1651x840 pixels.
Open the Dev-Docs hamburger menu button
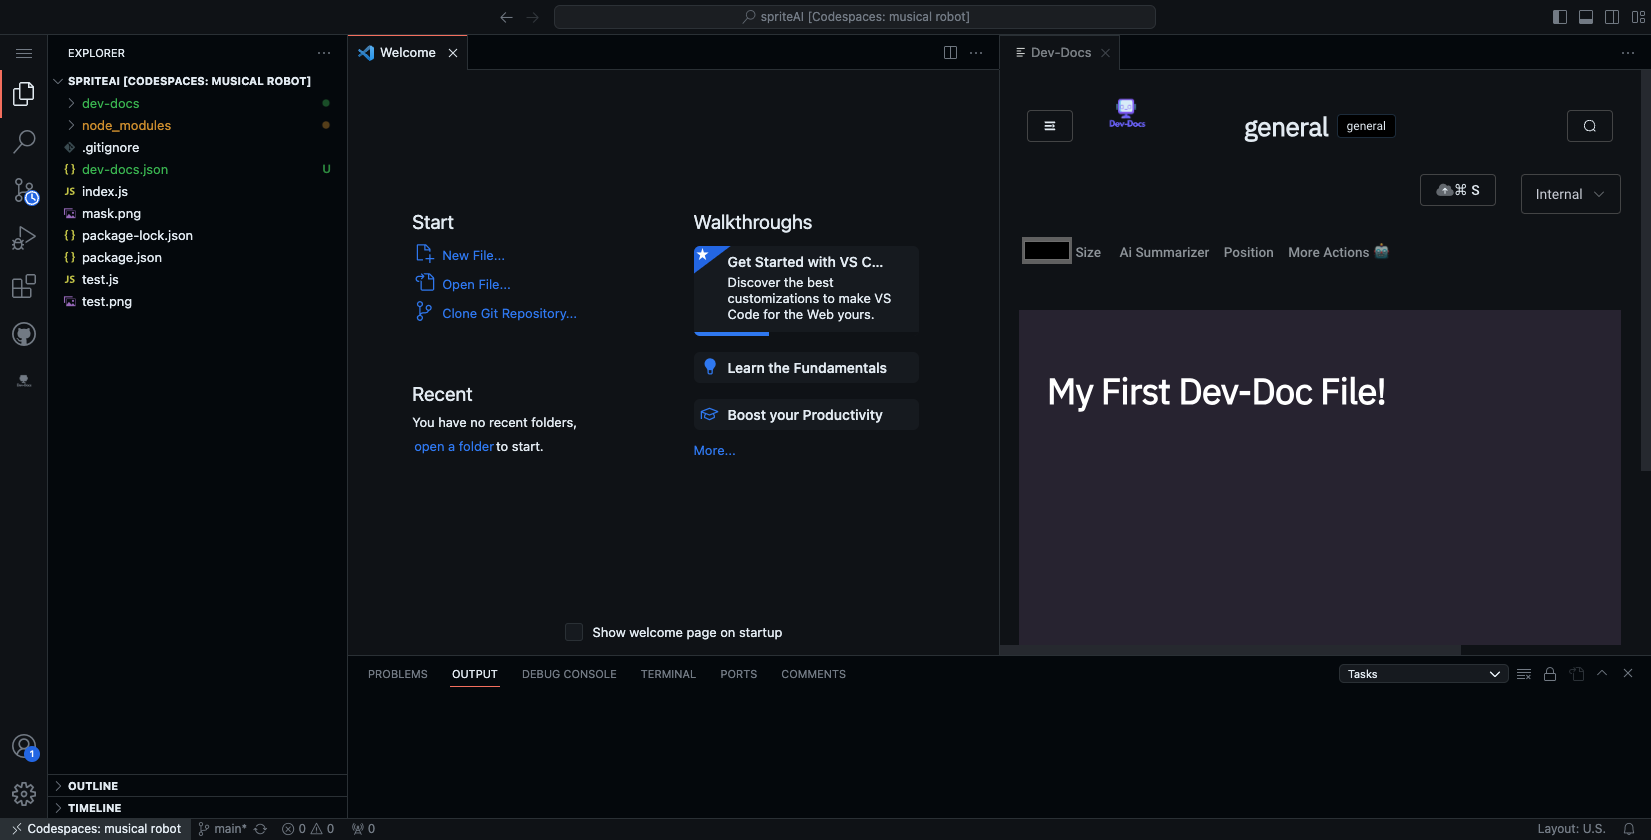[1049, 126]
